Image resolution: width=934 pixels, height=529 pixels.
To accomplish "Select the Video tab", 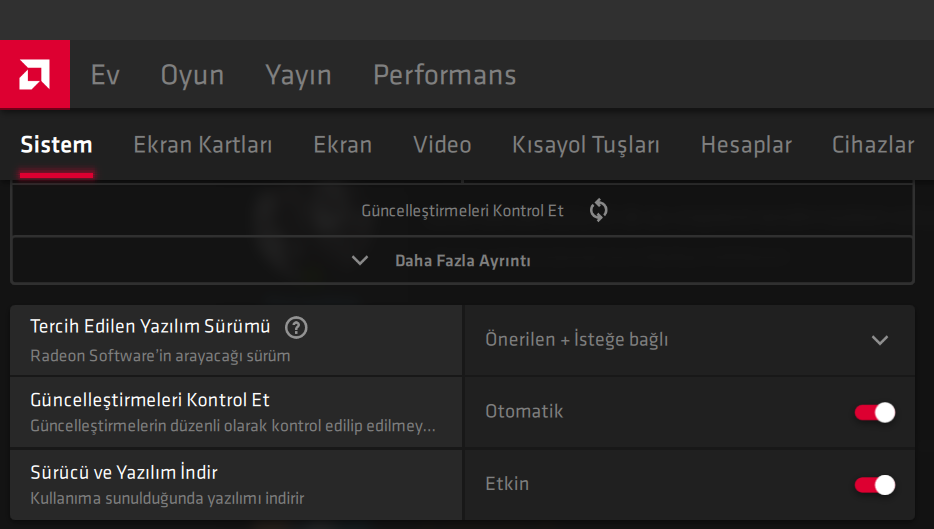I will (x=442, y=145).
